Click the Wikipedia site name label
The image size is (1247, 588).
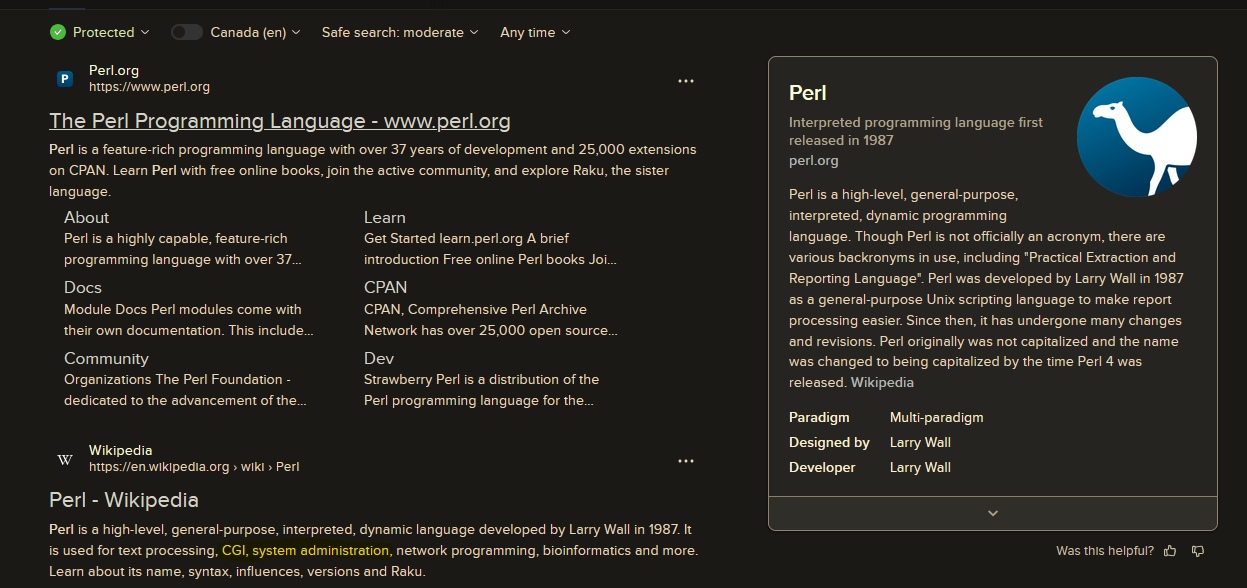coord(121,450)
